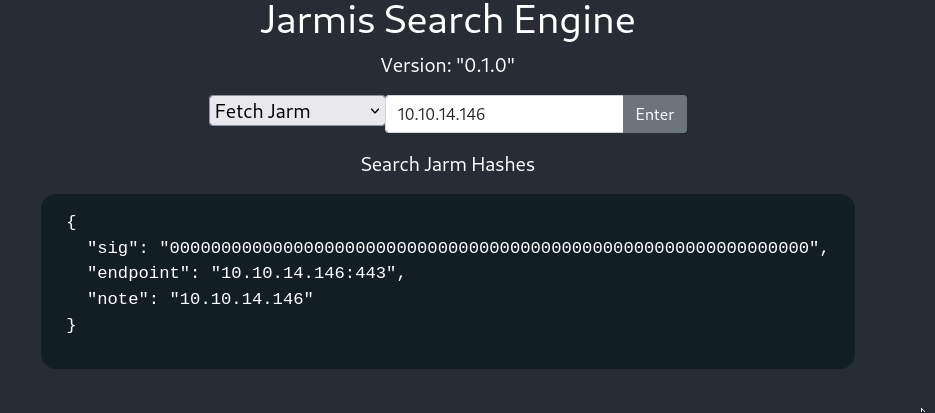Viewport: 935px width, 413px height.
Task: Click the Fetch Jarm text in the select box
Action: pyautogui.click(x=262, y=111)
